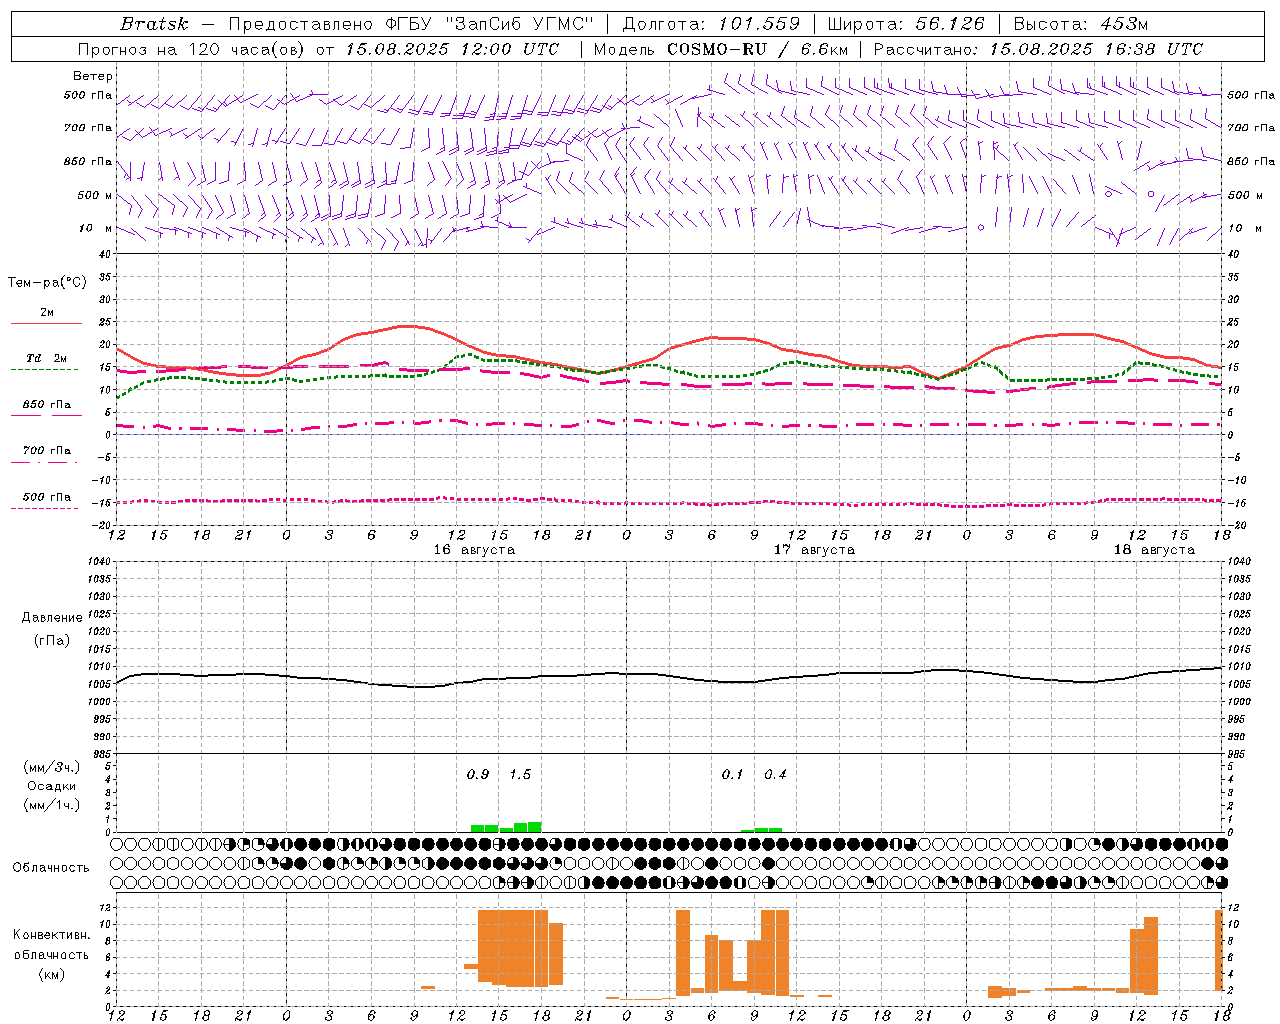The image size is (1280, 1024).
Task: Click the Давление pressure panel label
Action: point(52,618)
